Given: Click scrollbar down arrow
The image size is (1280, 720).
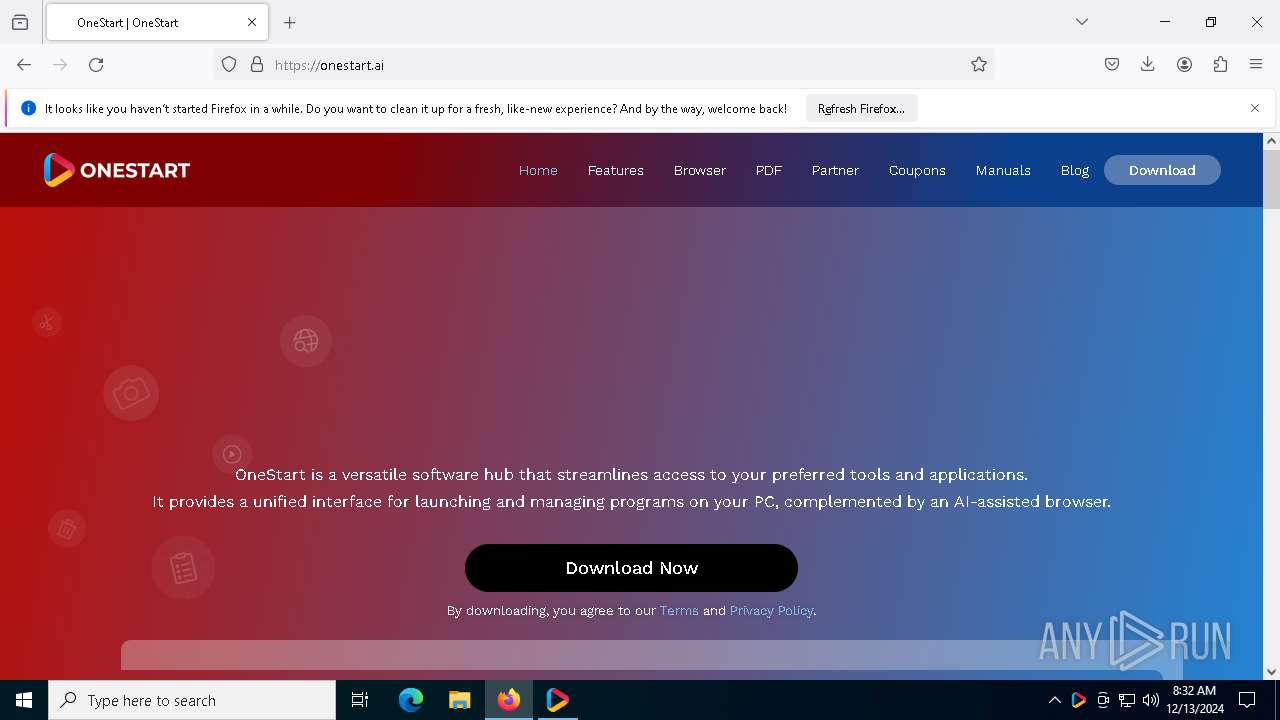Looking at the screenshot, I should pos(1271,672).
